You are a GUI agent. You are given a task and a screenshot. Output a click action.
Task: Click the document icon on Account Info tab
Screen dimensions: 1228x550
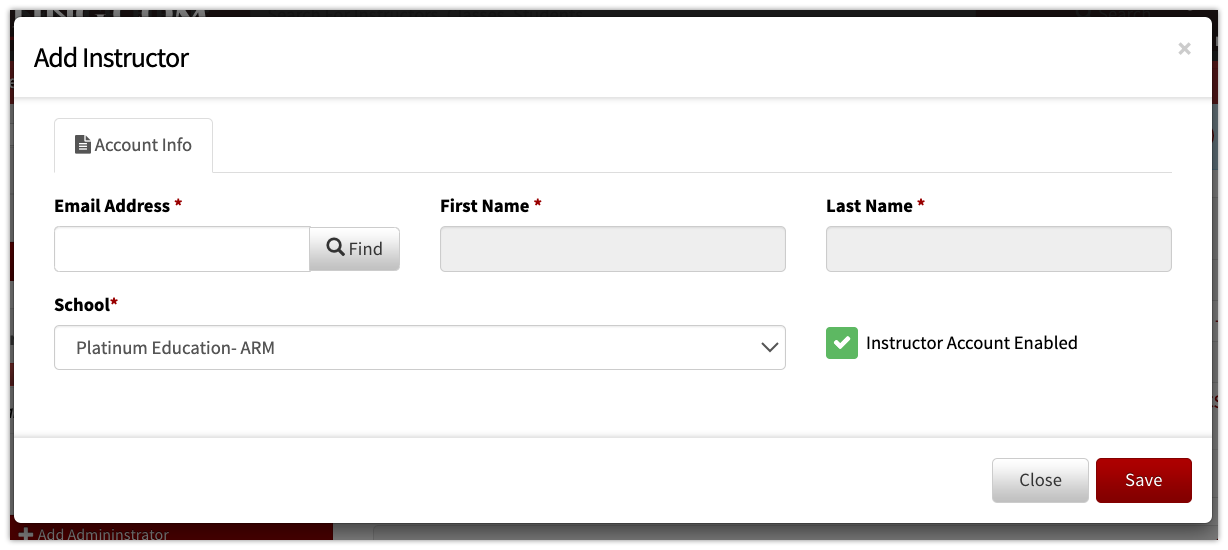click(x=83, y=145)
